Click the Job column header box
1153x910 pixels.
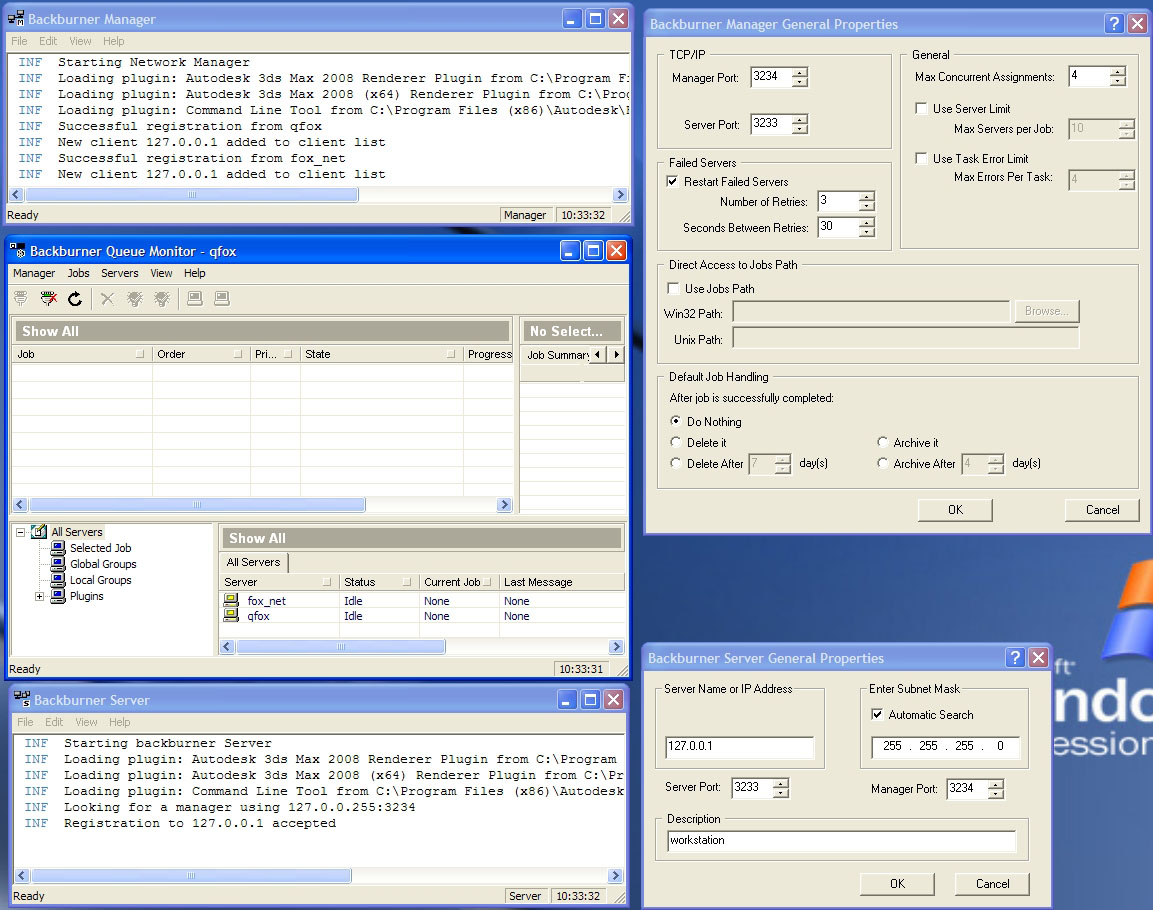[140, 354]
